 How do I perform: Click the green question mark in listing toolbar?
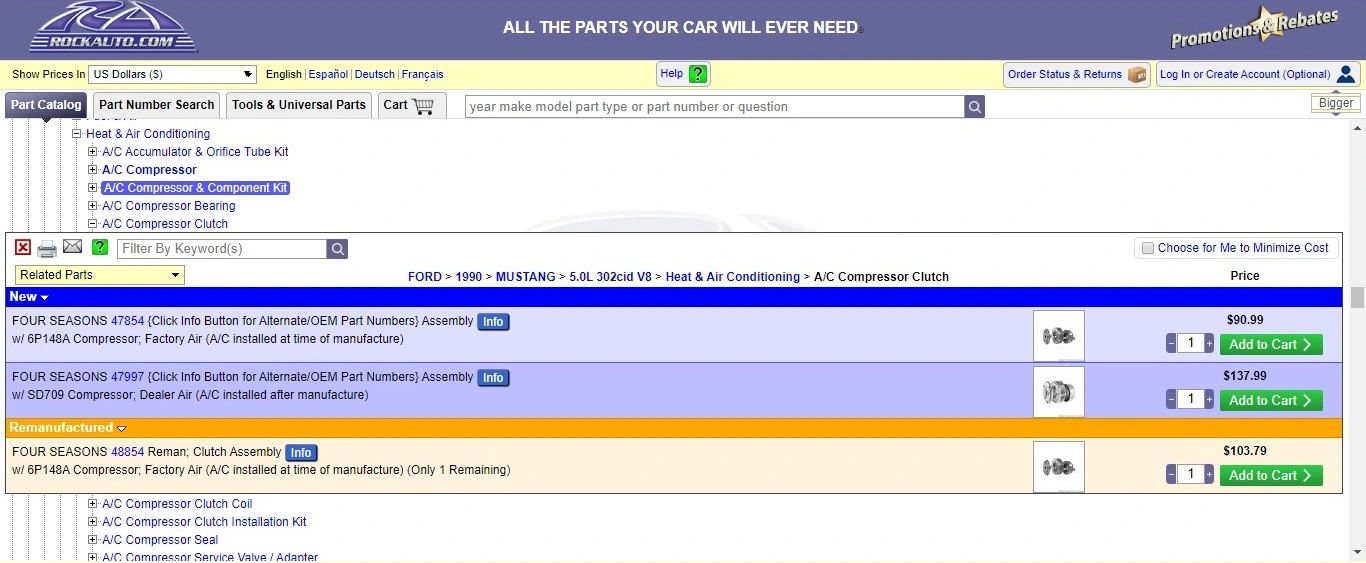coord(100,247)
